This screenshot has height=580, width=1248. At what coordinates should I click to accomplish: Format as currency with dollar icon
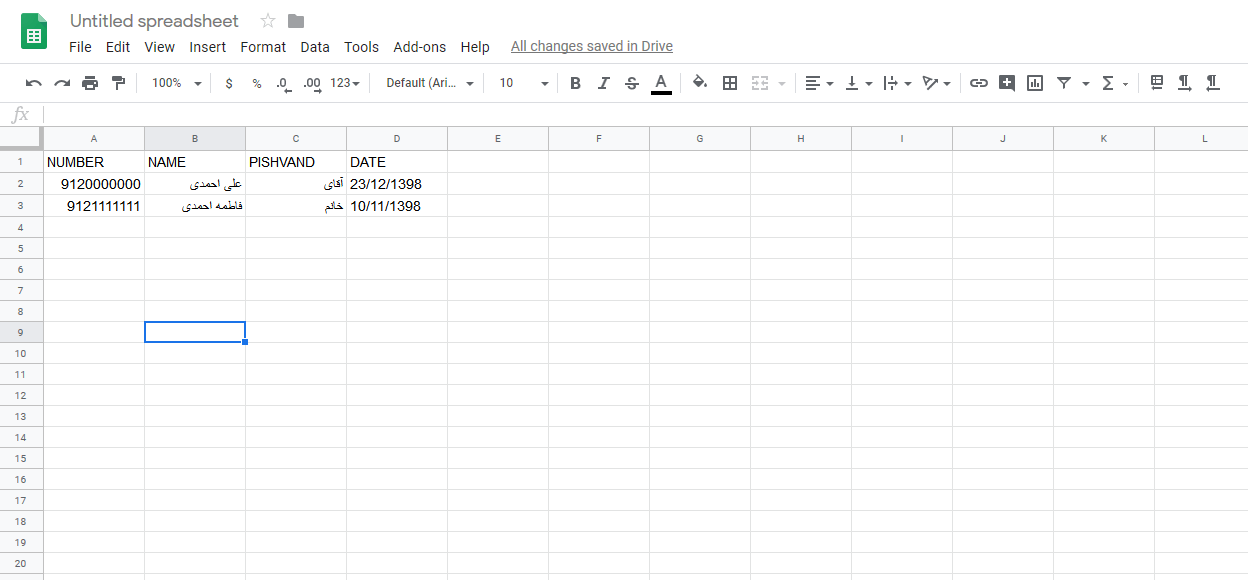pos(229,83)
